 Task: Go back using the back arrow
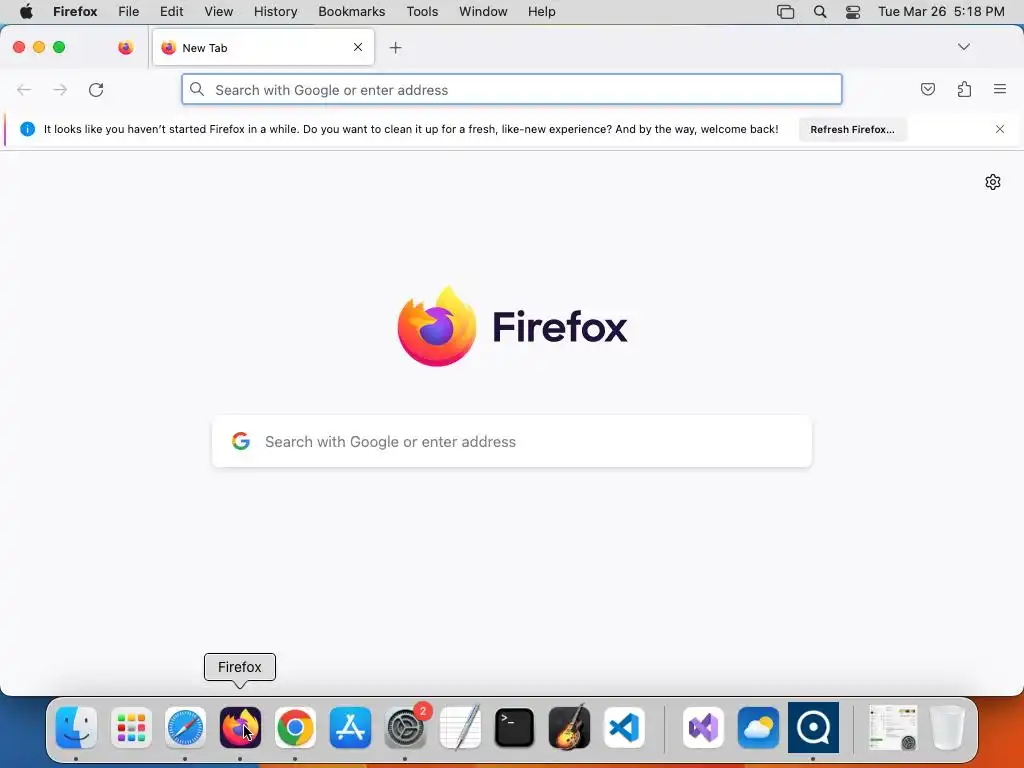click(24, 89)
